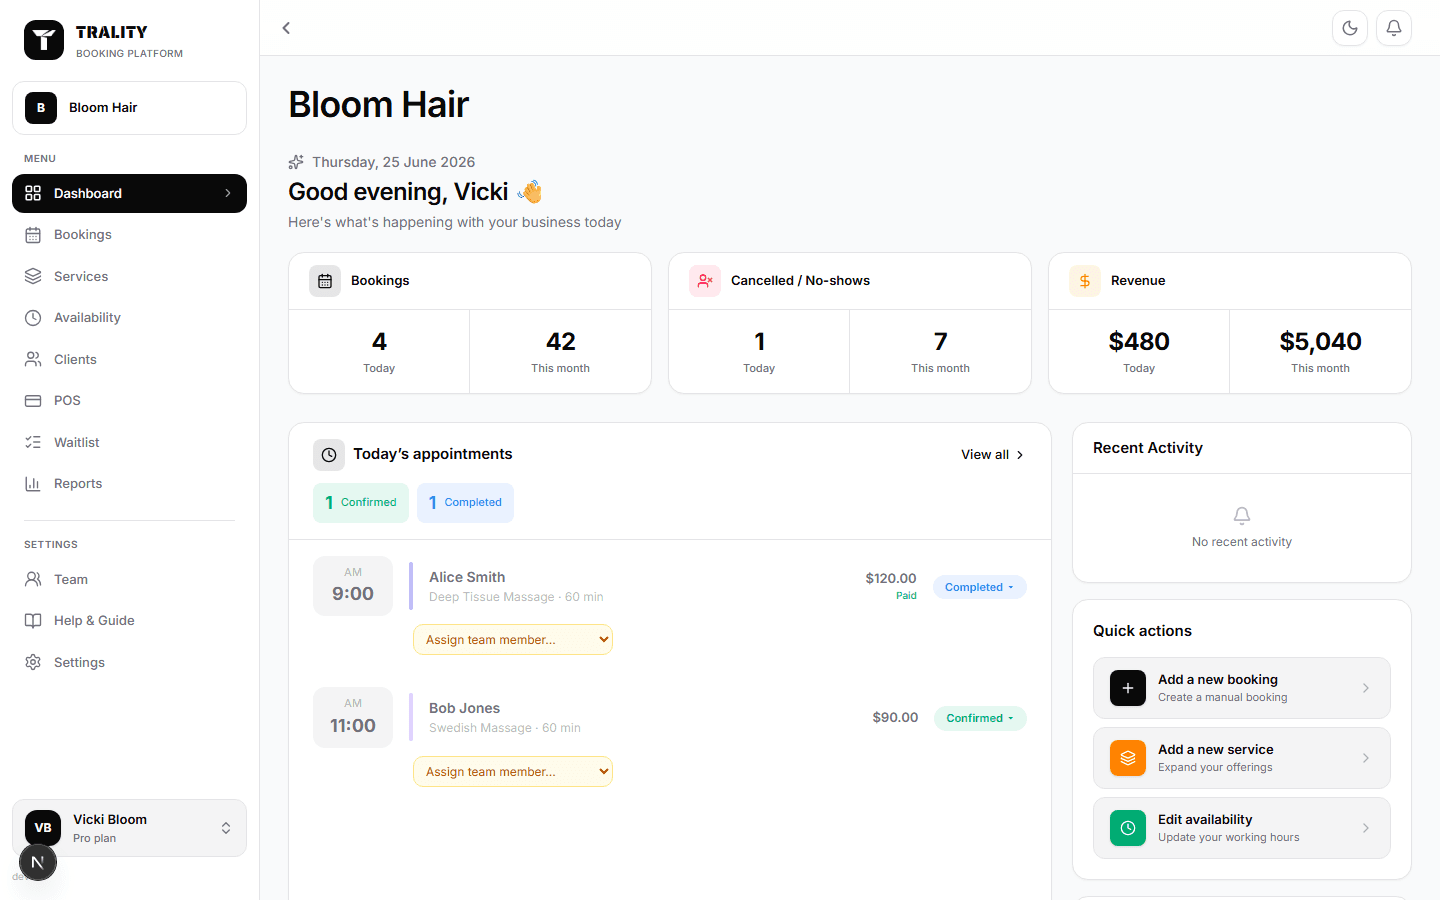Navigate to Availability page
The width and height of the screenshot is (1440, 900).
[129, 318]
